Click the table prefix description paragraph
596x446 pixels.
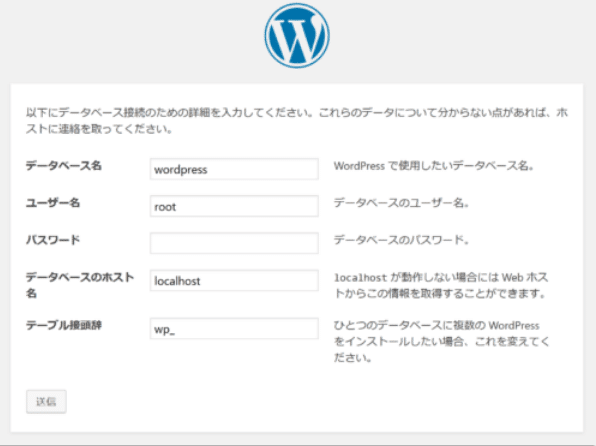(x=442, y=341)
